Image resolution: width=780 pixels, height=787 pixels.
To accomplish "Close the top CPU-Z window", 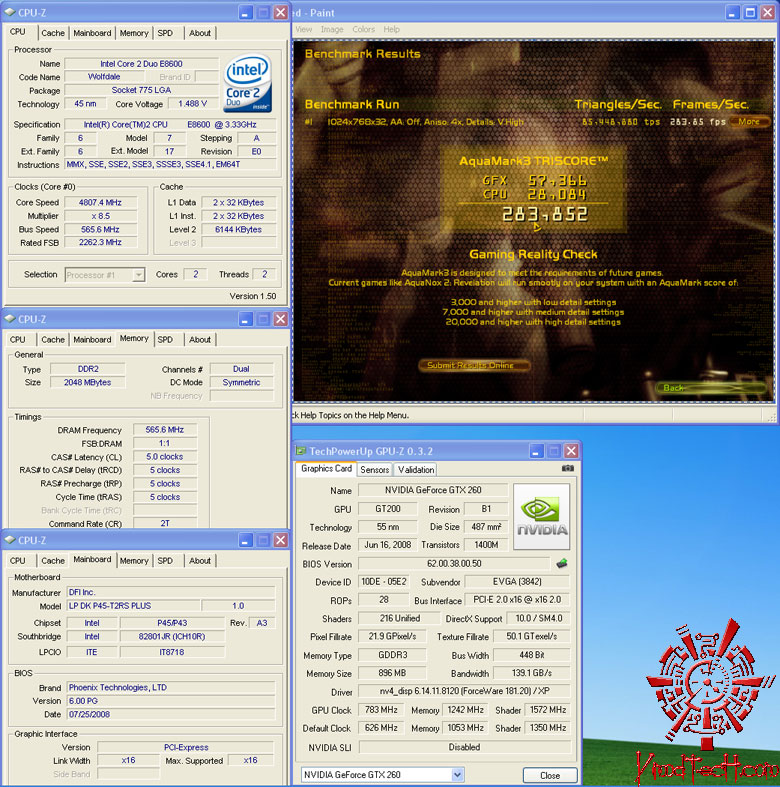I will coord(281,13).
